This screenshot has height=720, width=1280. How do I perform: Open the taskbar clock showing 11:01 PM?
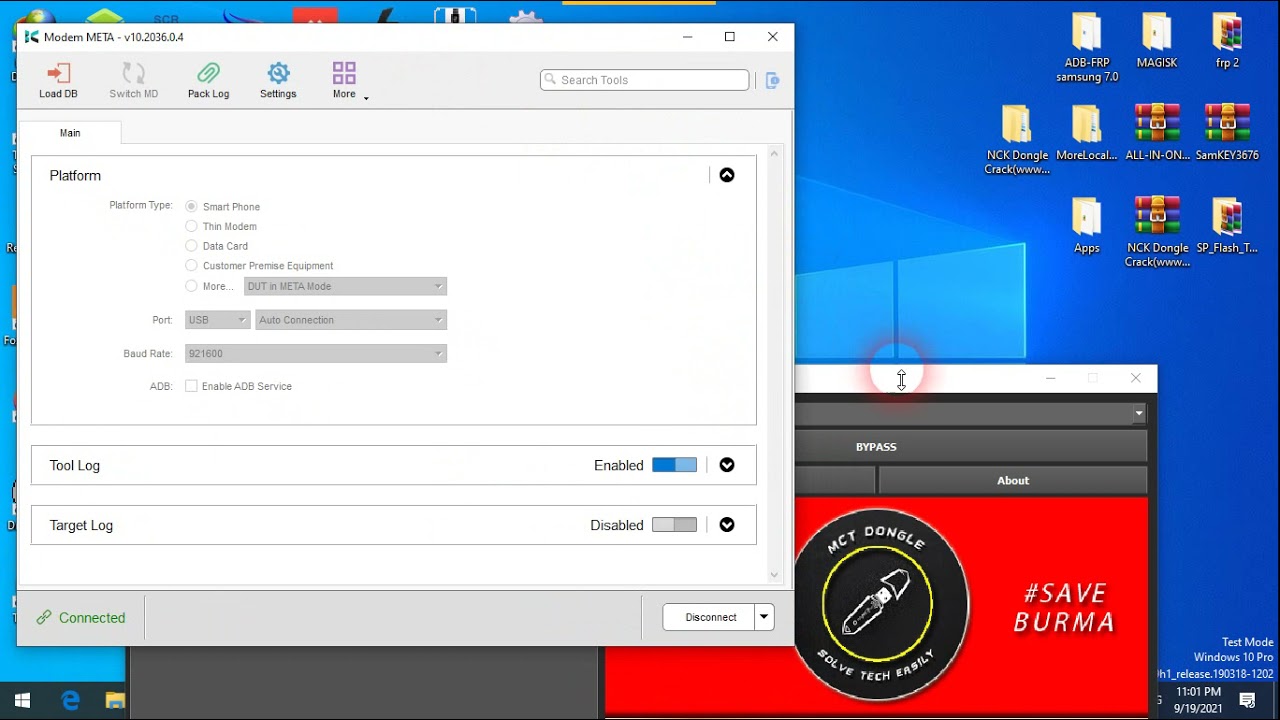1198,700
